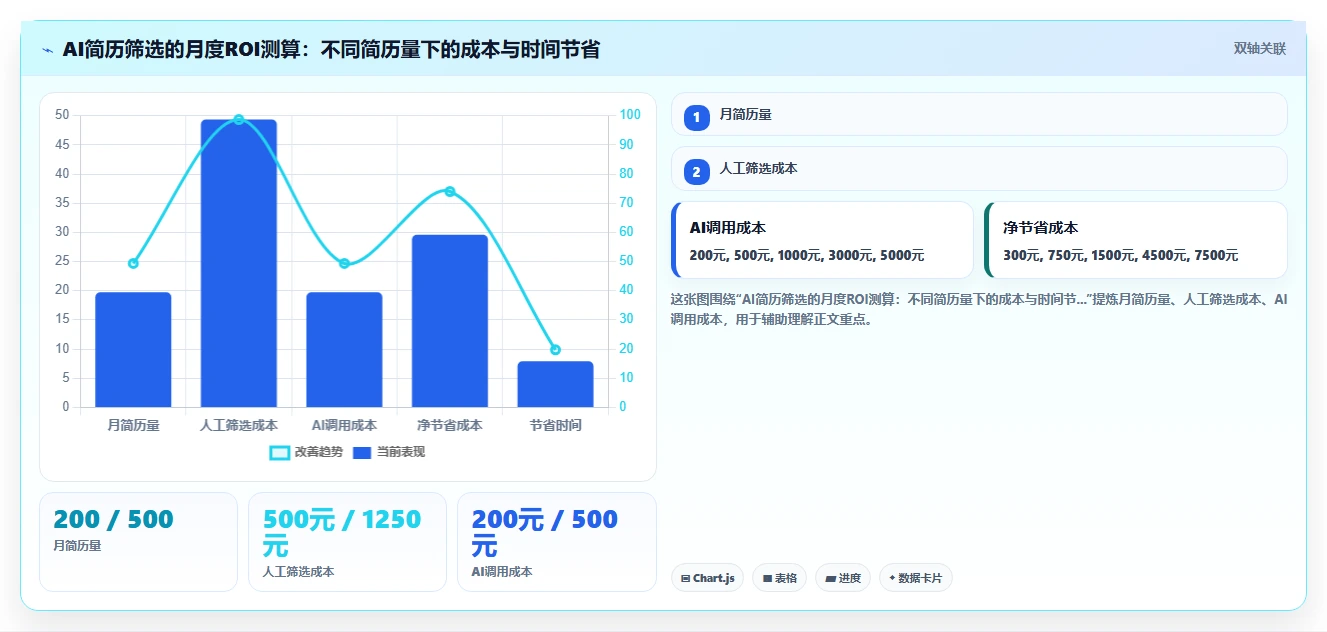Toggle the 改善趋势 legend swatch
Image resolution: width=1327 pixels, height=632 pixels.
280,453
